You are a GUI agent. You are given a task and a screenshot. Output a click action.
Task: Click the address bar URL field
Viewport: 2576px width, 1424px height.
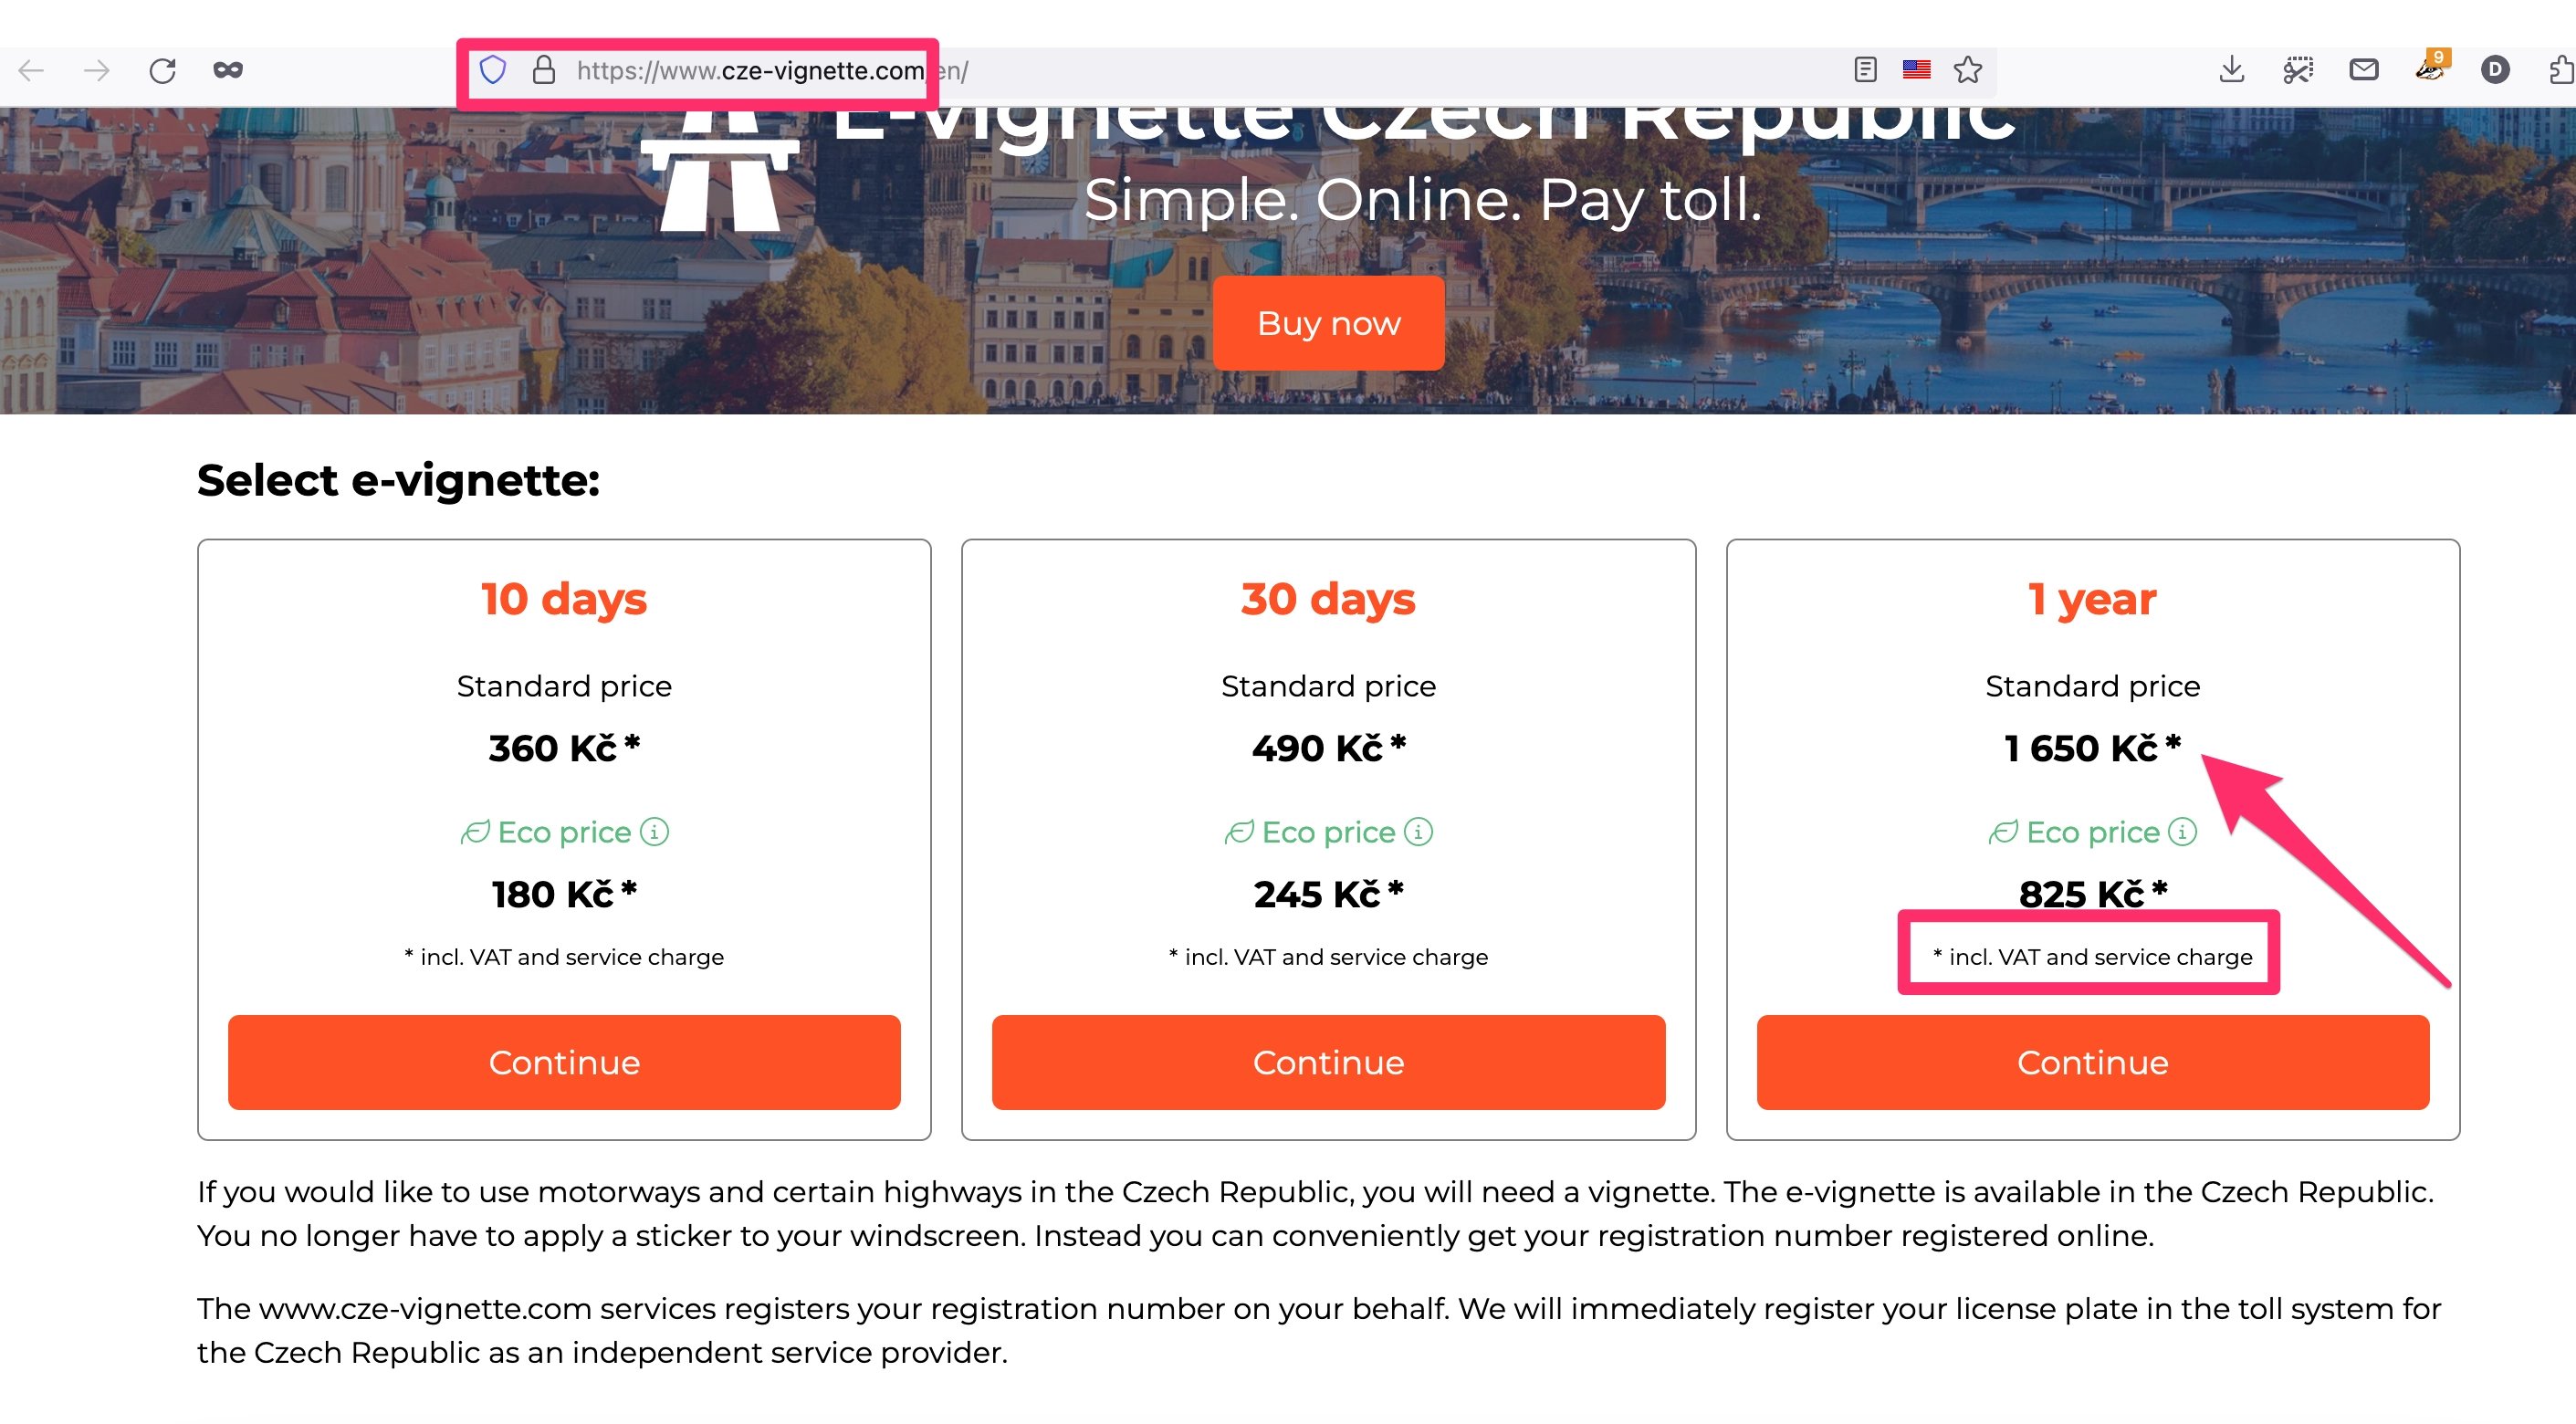1200,70
